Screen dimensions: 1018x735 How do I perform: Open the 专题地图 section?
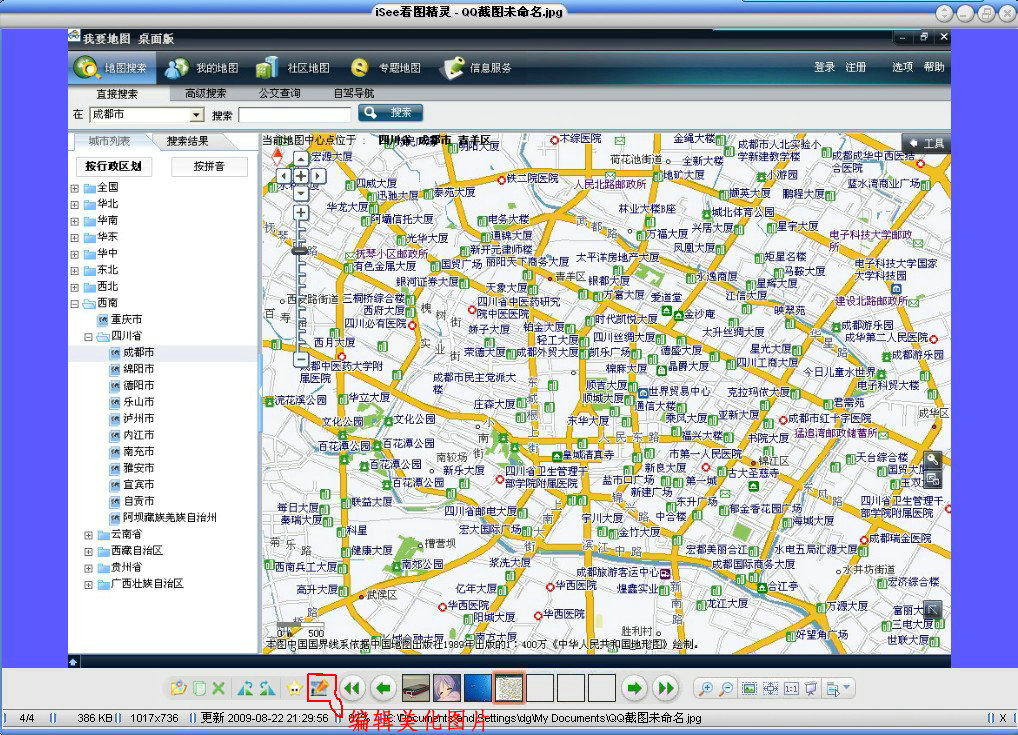[x=385, y=67]
